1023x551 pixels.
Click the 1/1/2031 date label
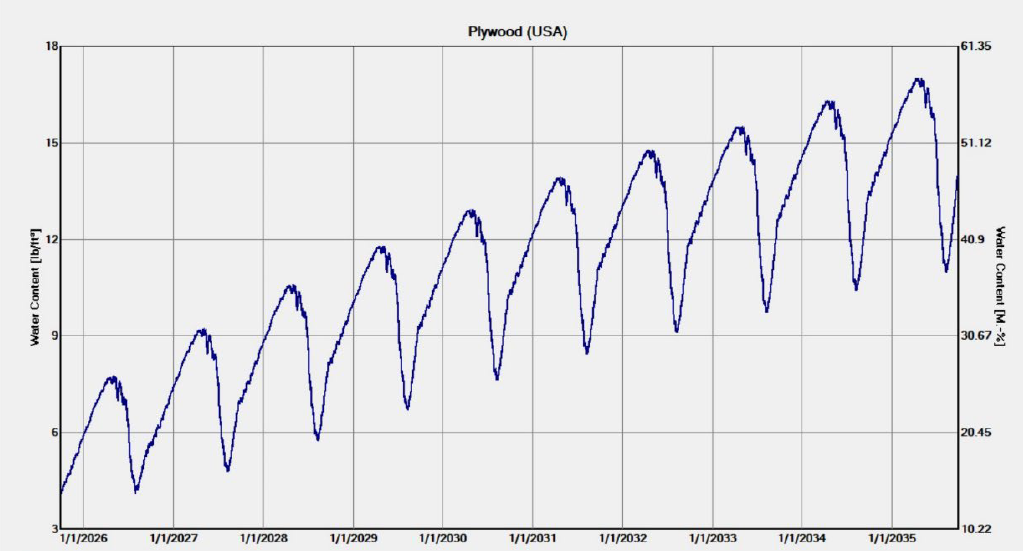pos(534,539)
